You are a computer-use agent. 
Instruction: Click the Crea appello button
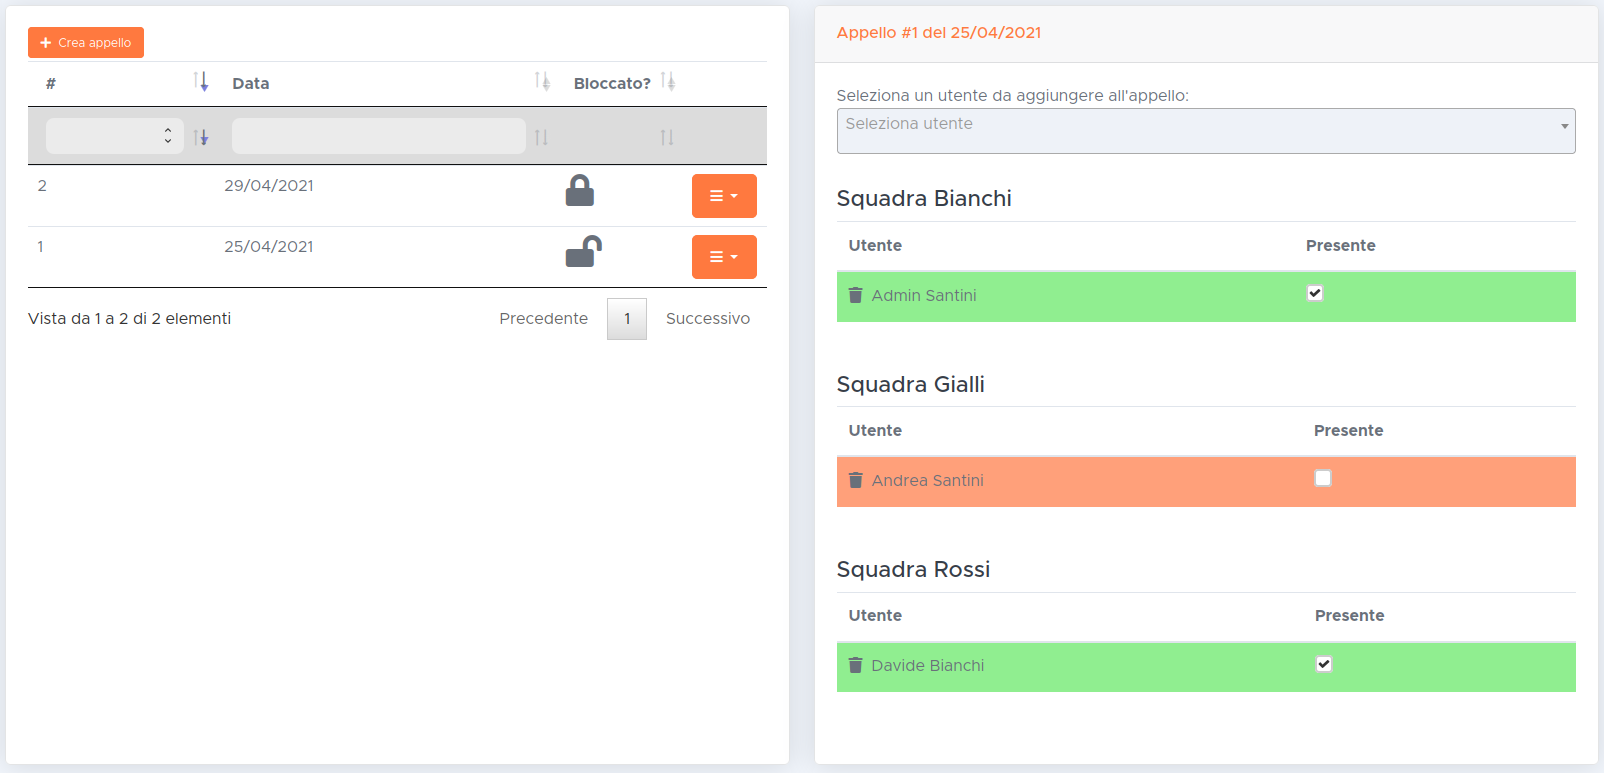tap(86, 43)
